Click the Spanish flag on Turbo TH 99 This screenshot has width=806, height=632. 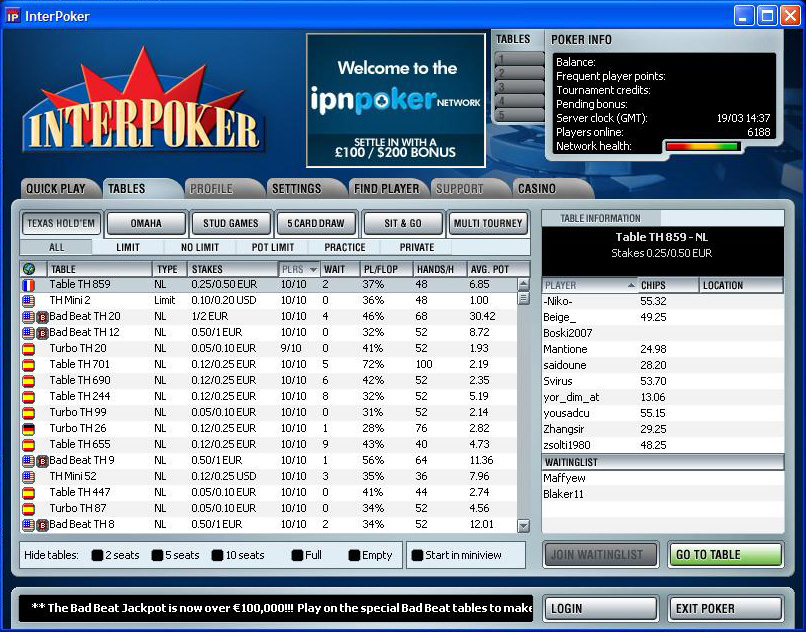[x=28, y=412]
